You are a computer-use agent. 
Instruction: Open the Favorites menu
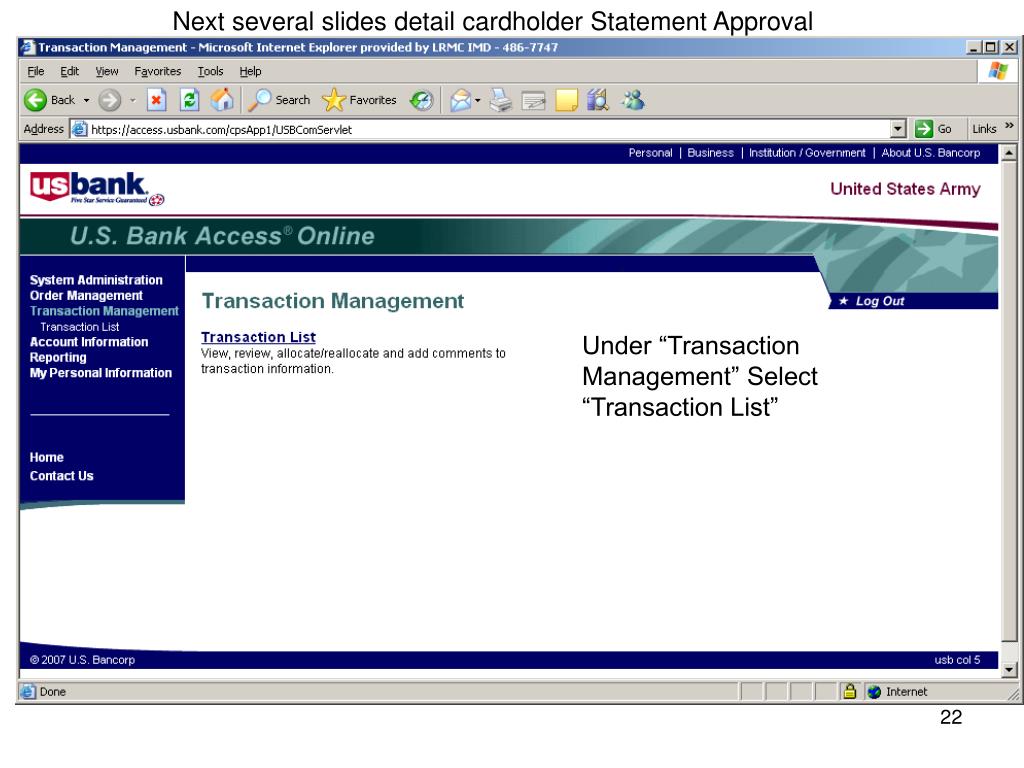tap(157, 71)
